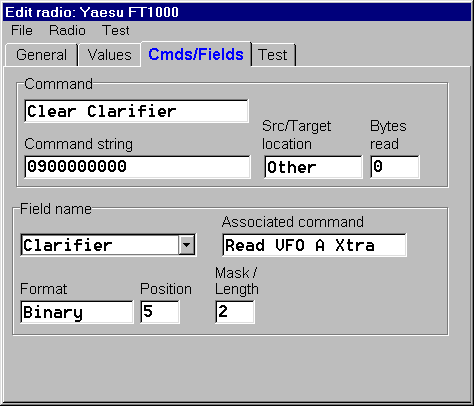The height and width of the screenshot is (406, 474).
Task: Switch to the Values tab
Action: point(110,55)
